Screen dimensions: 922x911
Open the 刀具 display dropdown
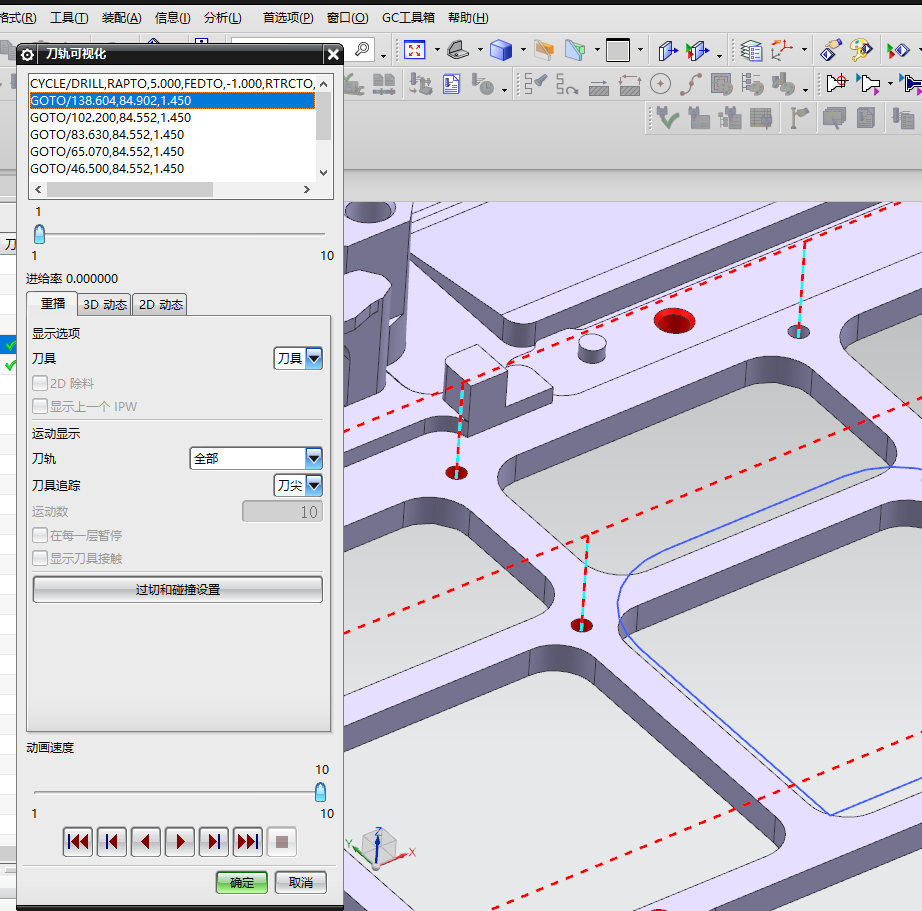point(298,358)
